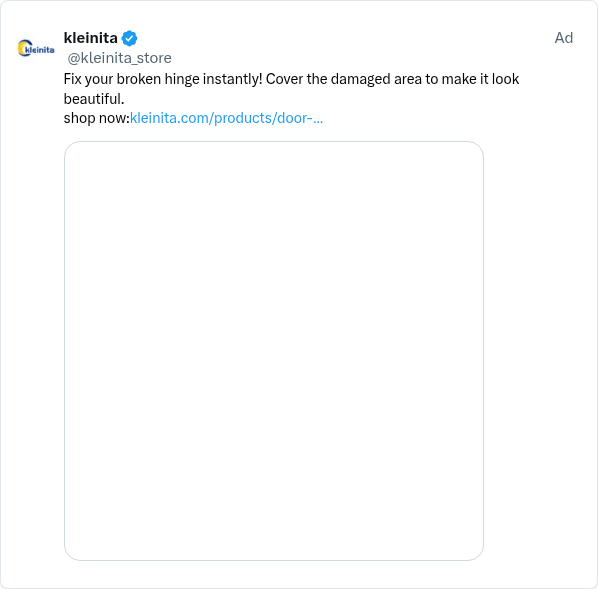
Task: Click the promoted post's blank image area
Action: (x=274, y=351)
